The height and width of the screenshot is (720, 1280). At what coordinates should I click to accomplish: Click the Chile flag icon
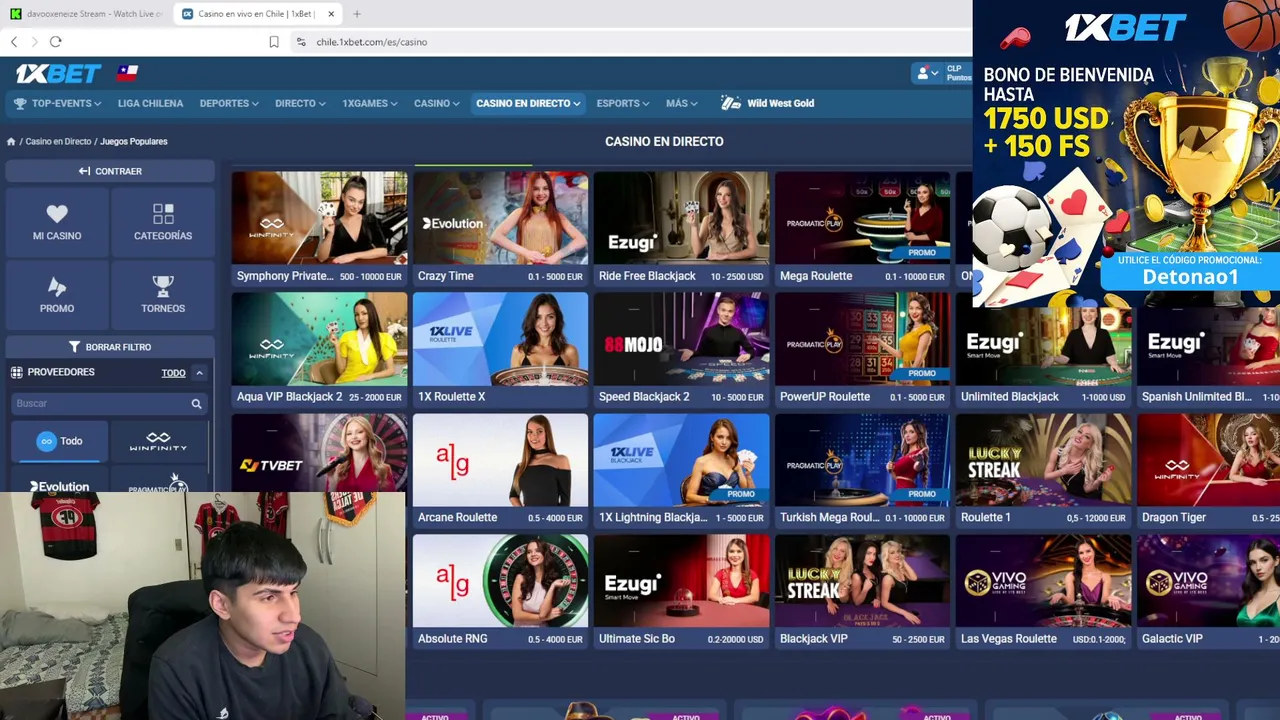pos(127,73)
